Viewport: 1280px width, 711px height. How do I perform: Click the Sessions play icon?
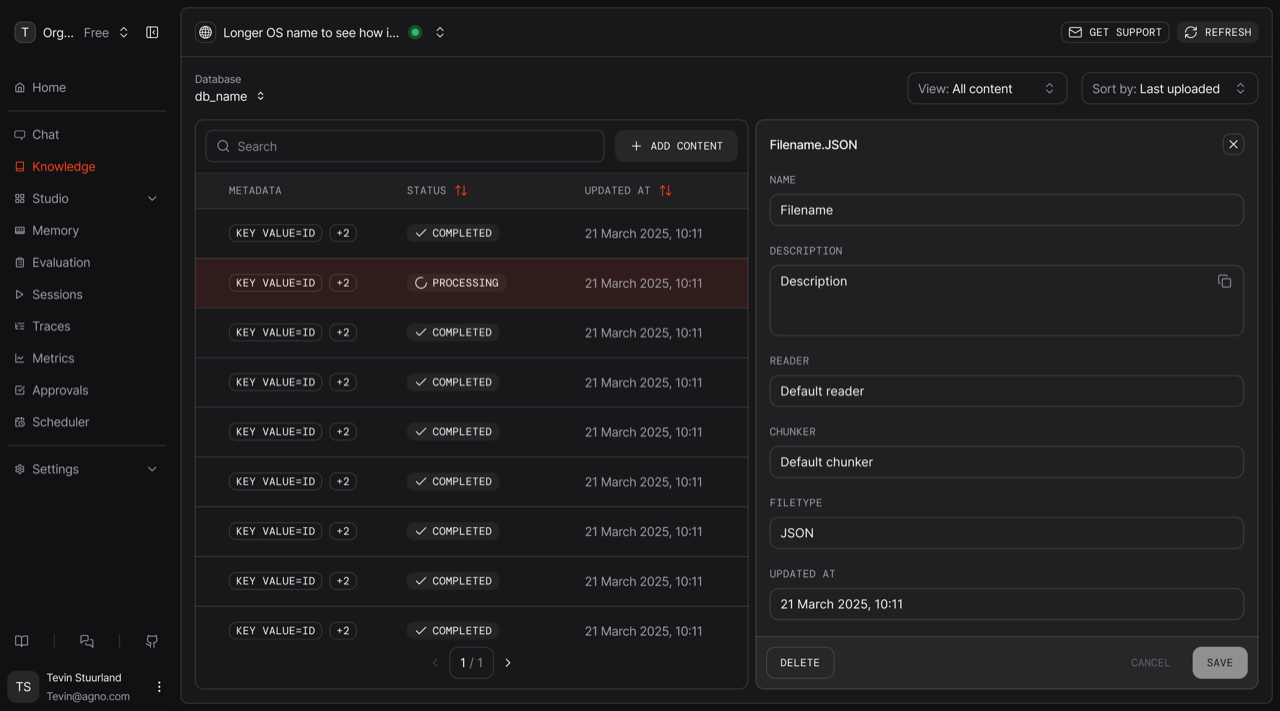pos(20,295)
